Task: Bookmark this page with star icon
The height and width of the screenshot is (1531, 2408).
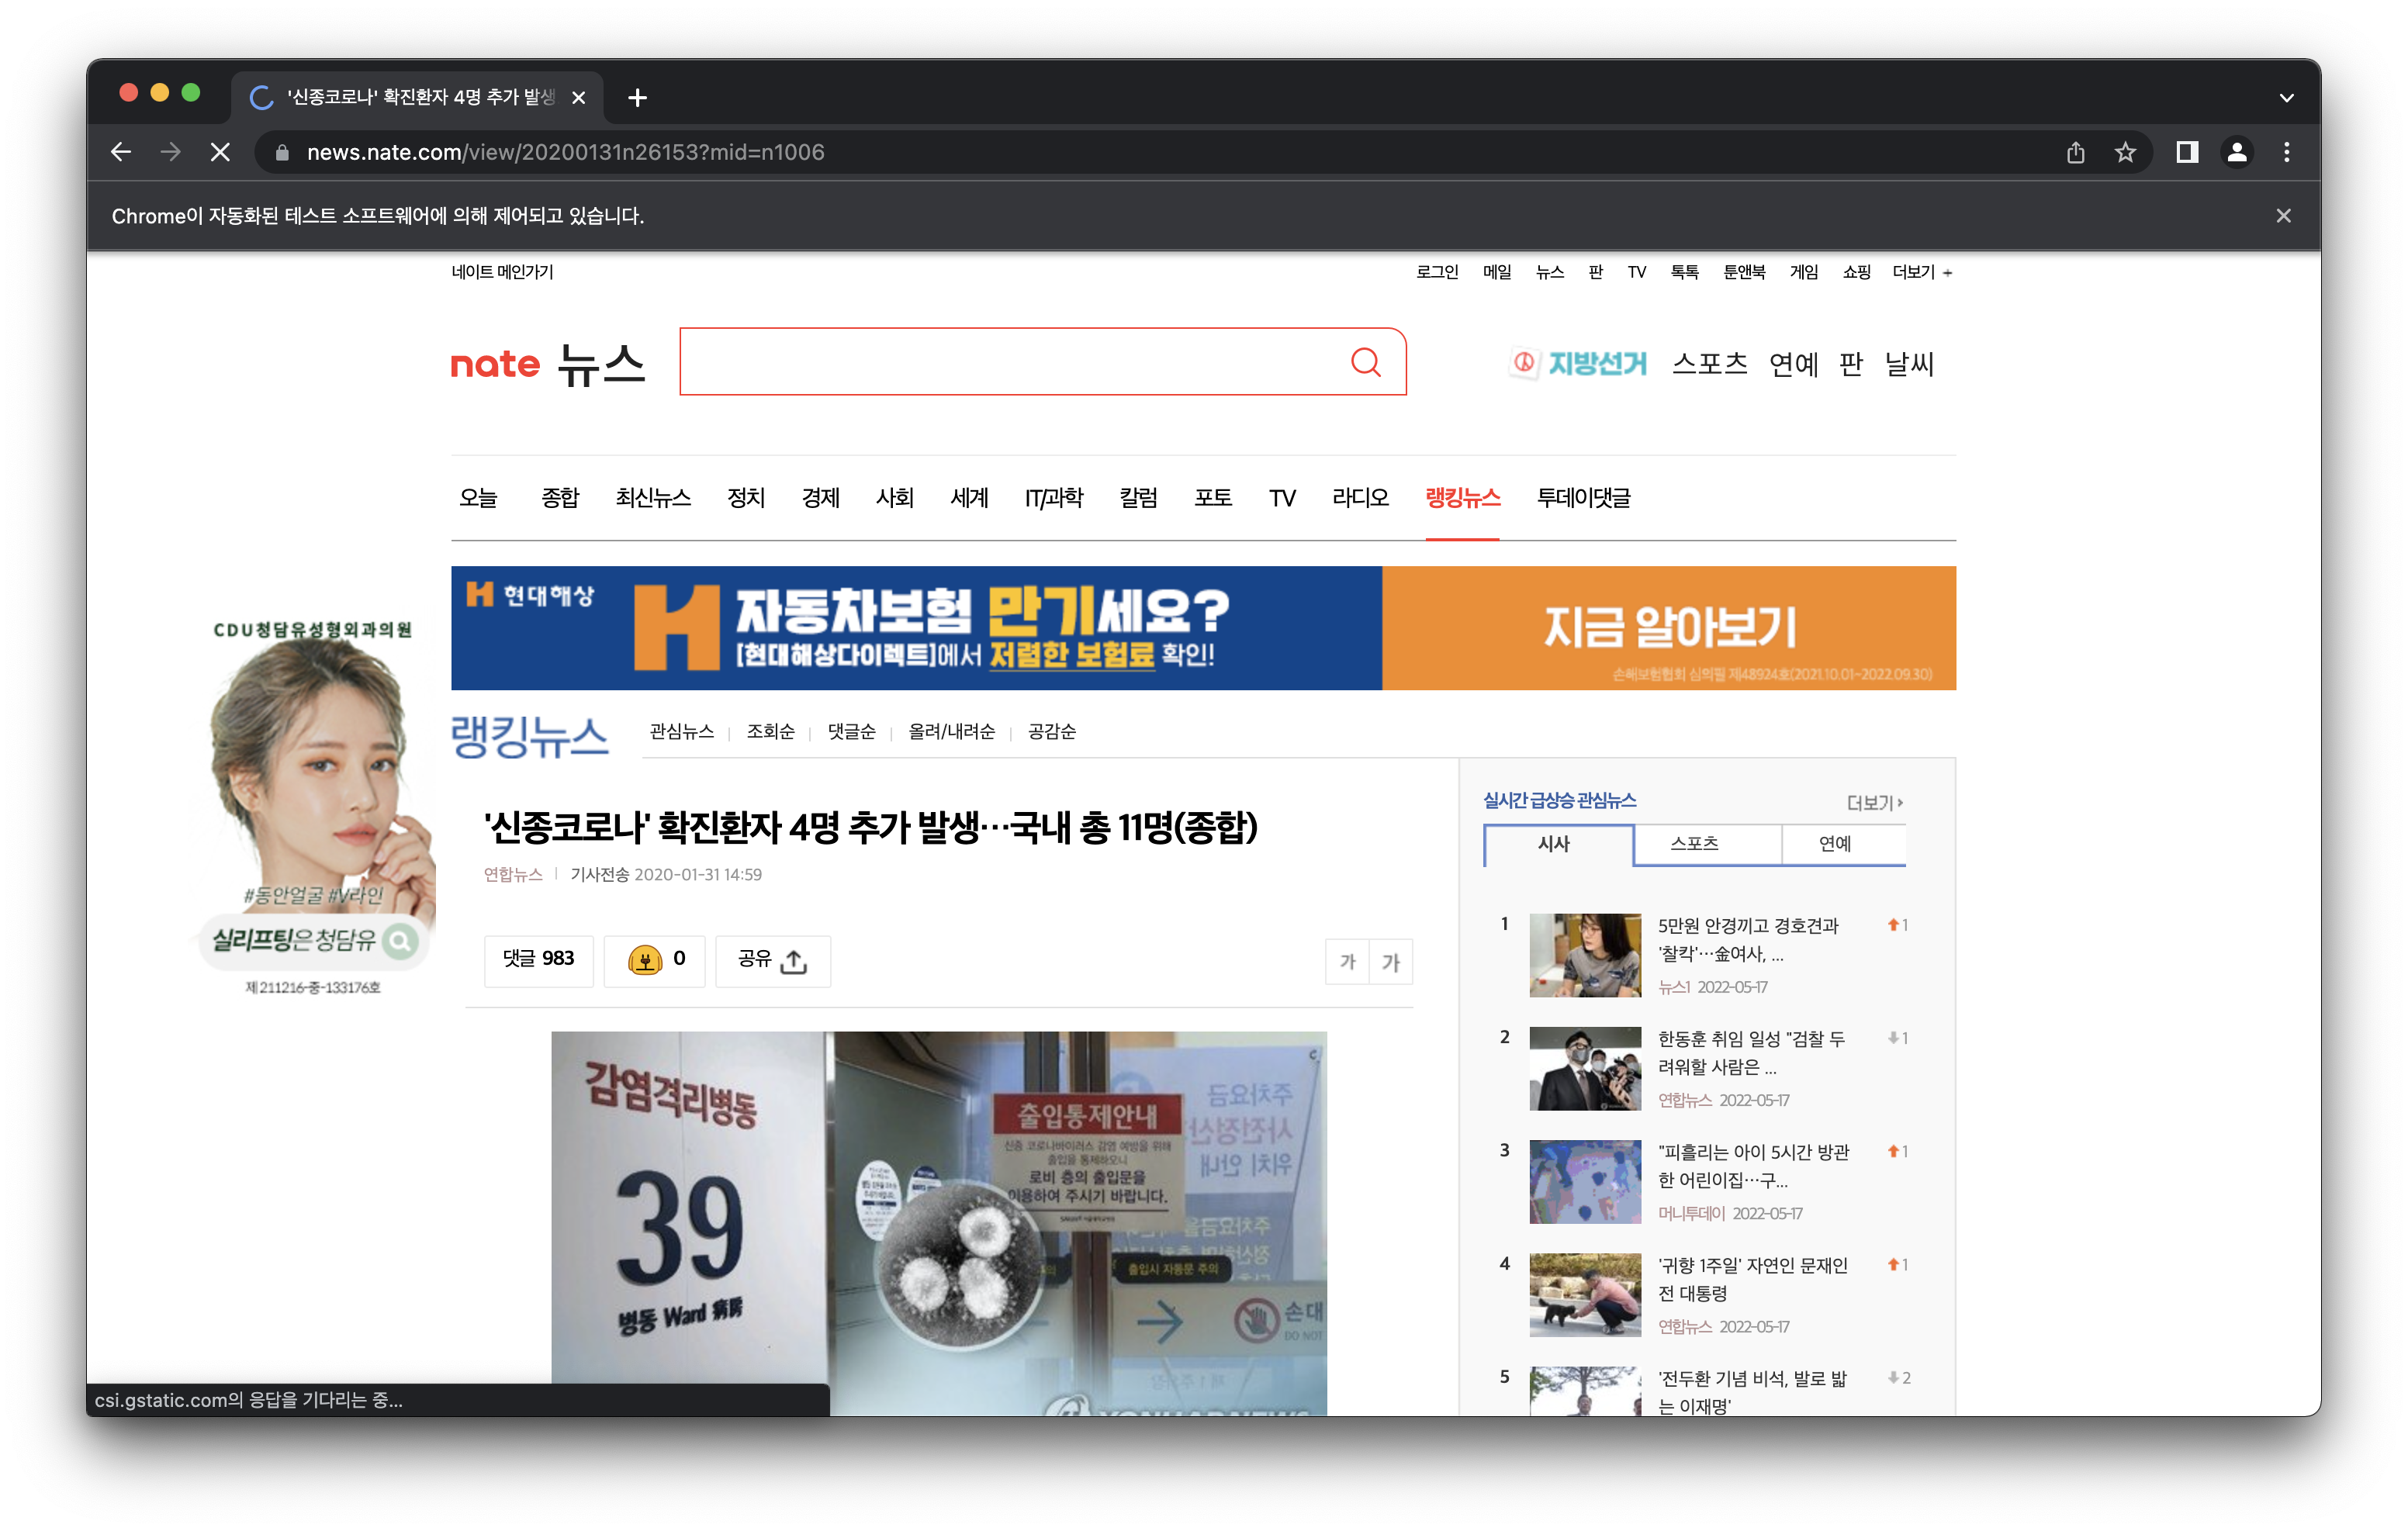Action: pos(2125,152)
